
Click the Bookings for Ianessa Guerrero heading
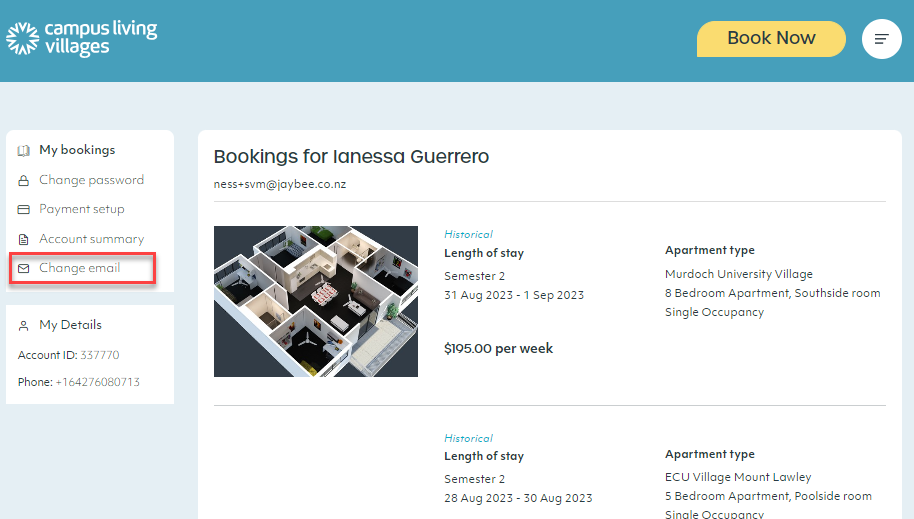351,156
